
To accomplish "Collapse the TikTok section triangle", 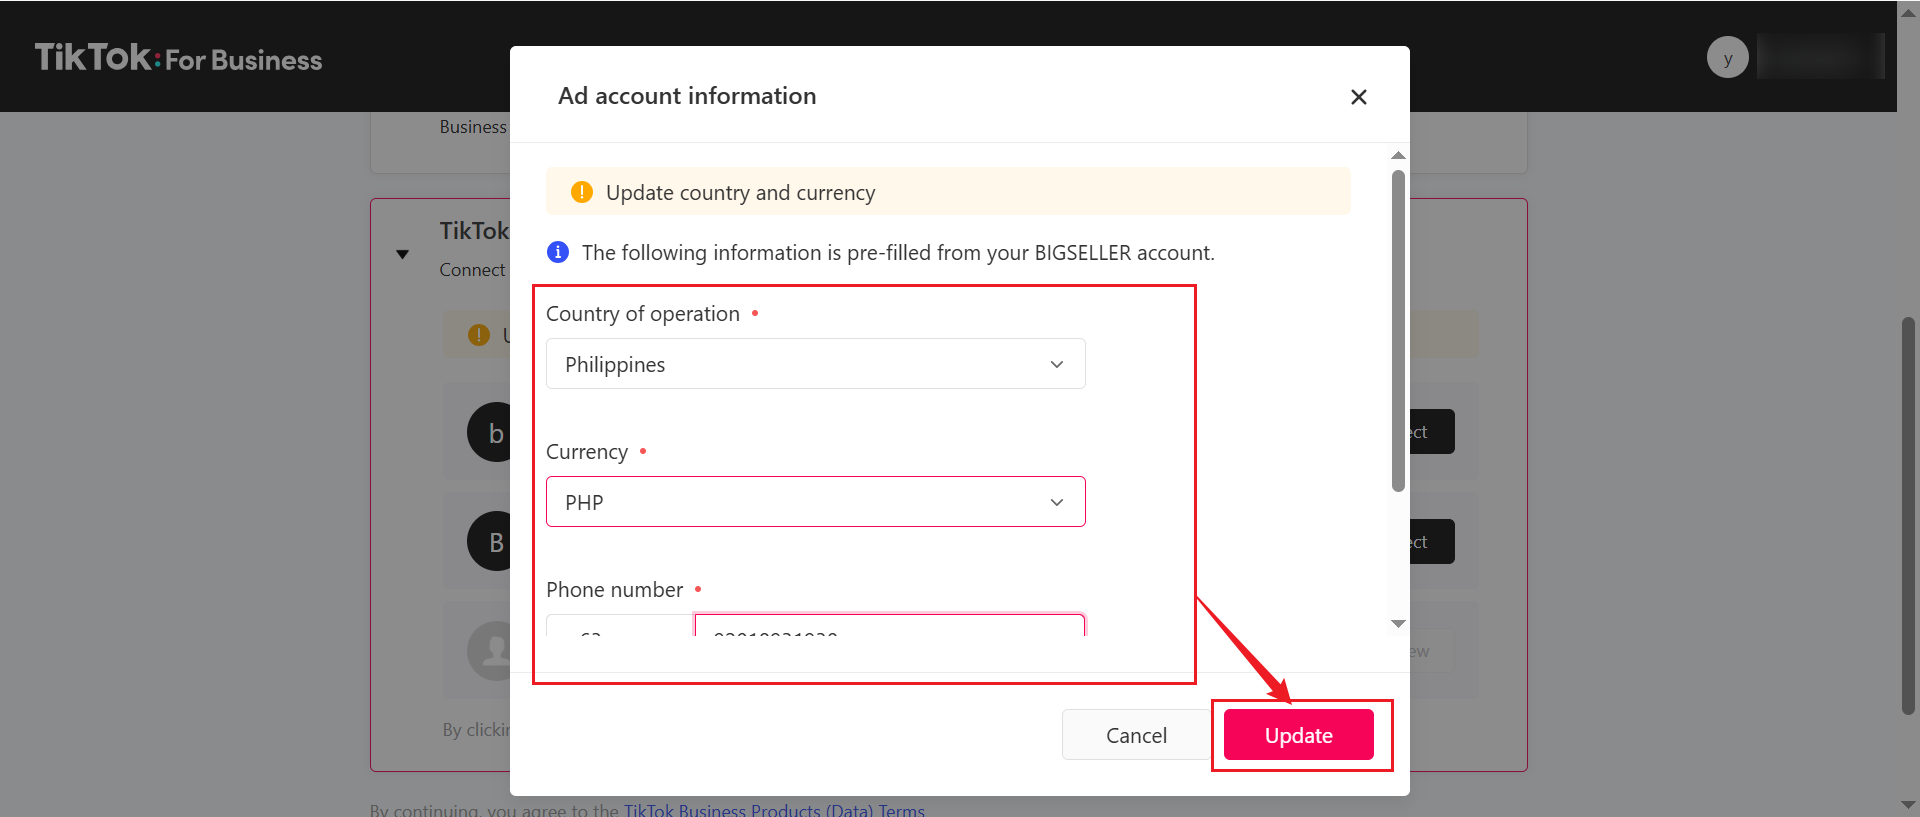I will pos(402,254).
